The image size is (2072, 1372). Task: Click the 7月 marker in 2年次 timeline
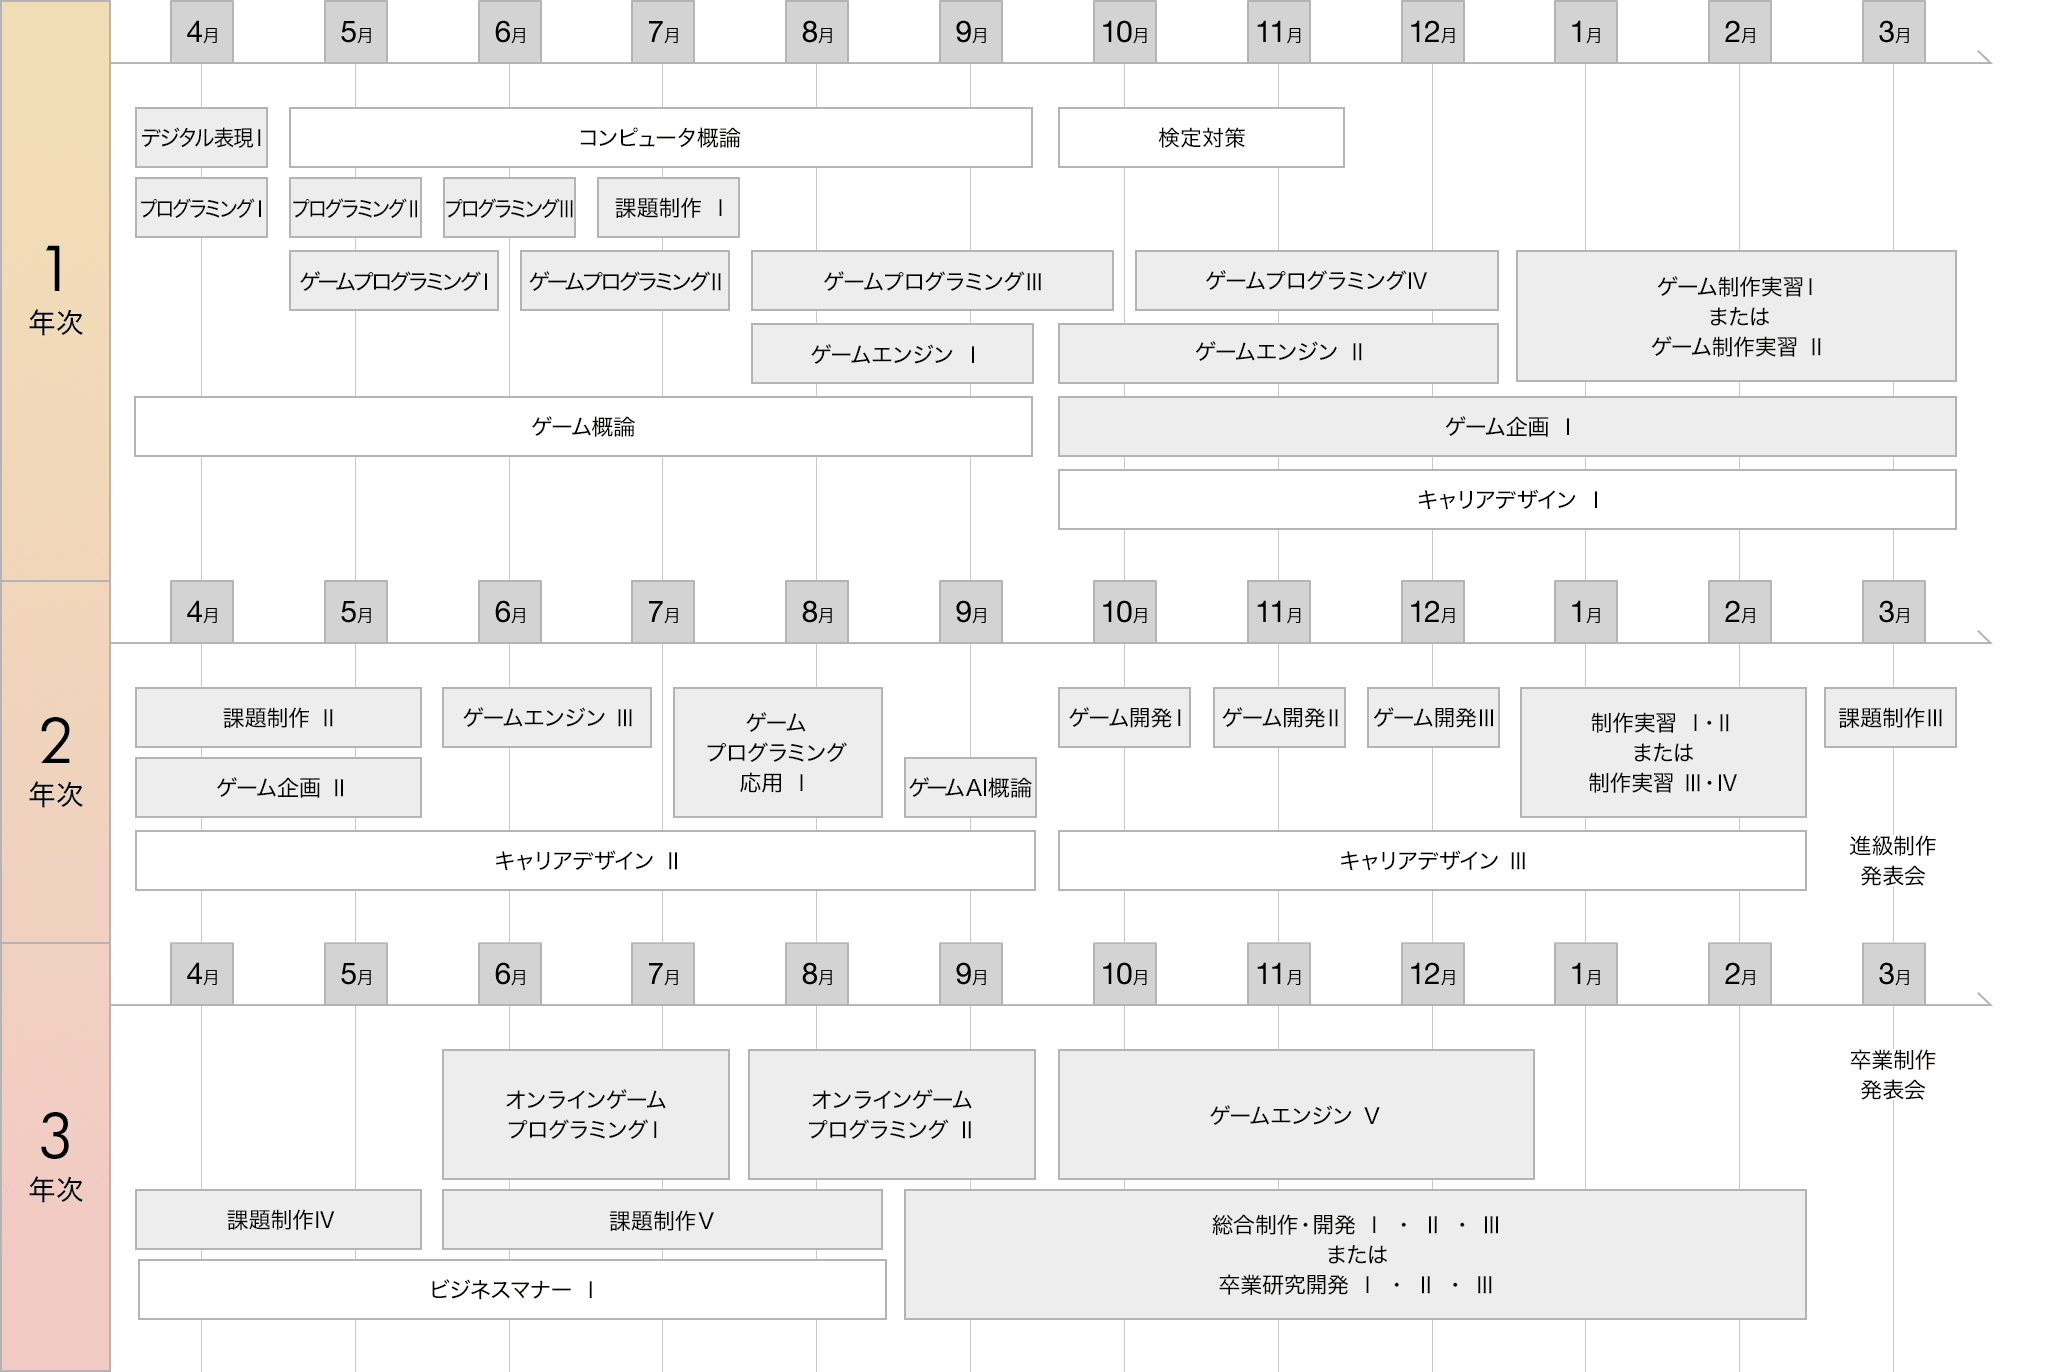pos(663,612)
